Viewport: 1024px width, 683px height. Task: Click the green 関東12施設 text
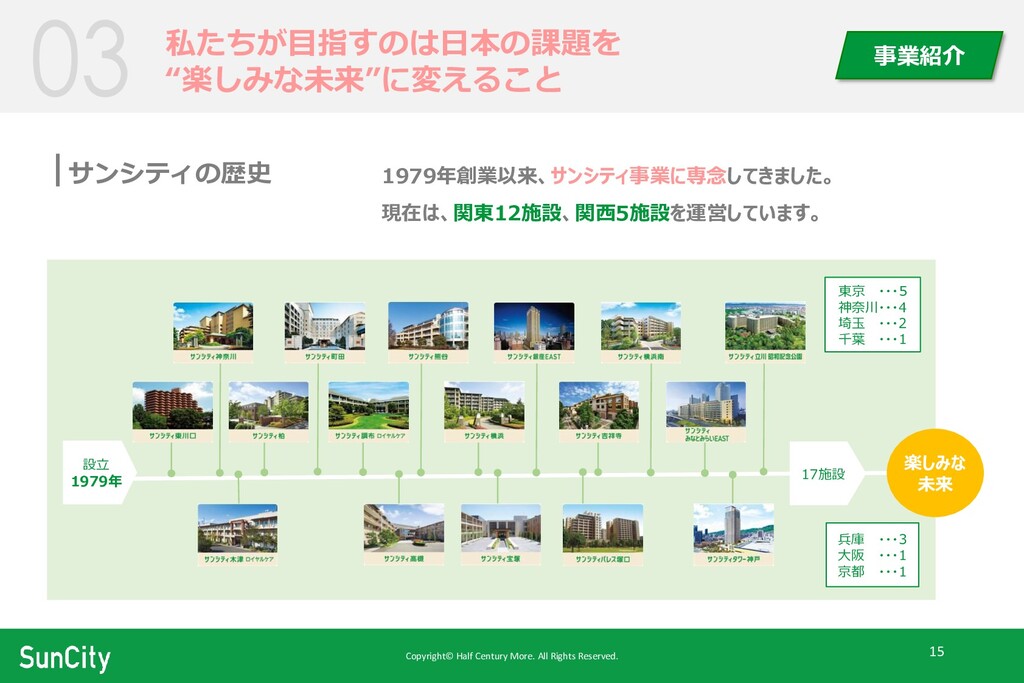507,213
